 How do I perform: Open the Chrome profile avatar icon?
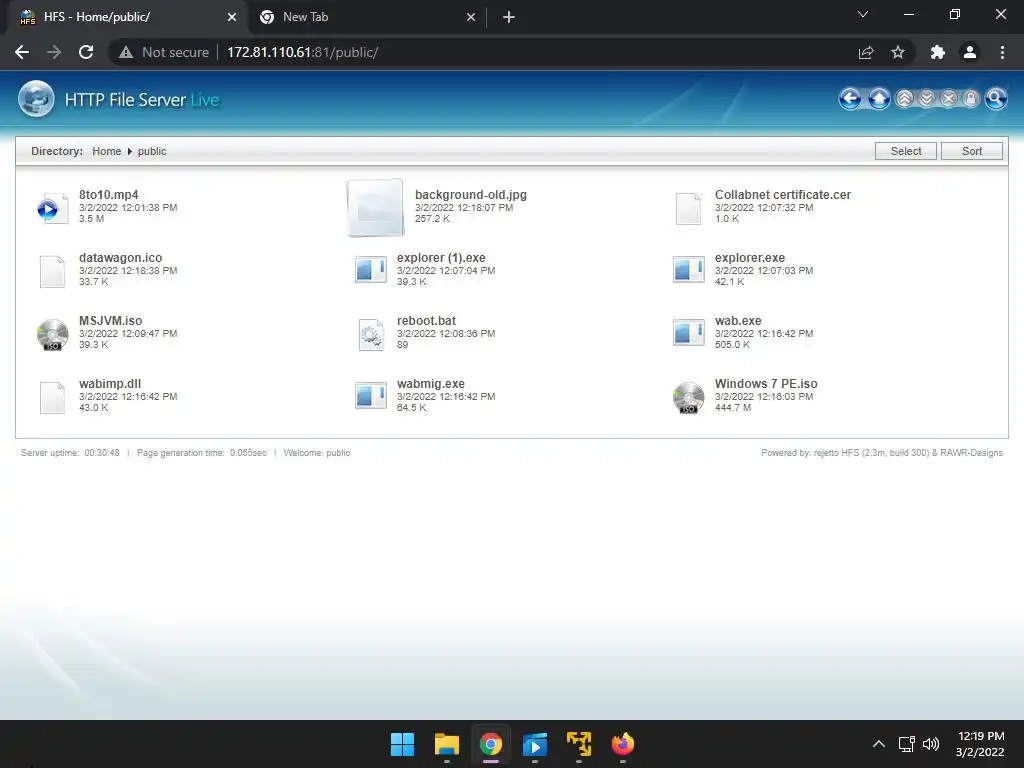970,52
